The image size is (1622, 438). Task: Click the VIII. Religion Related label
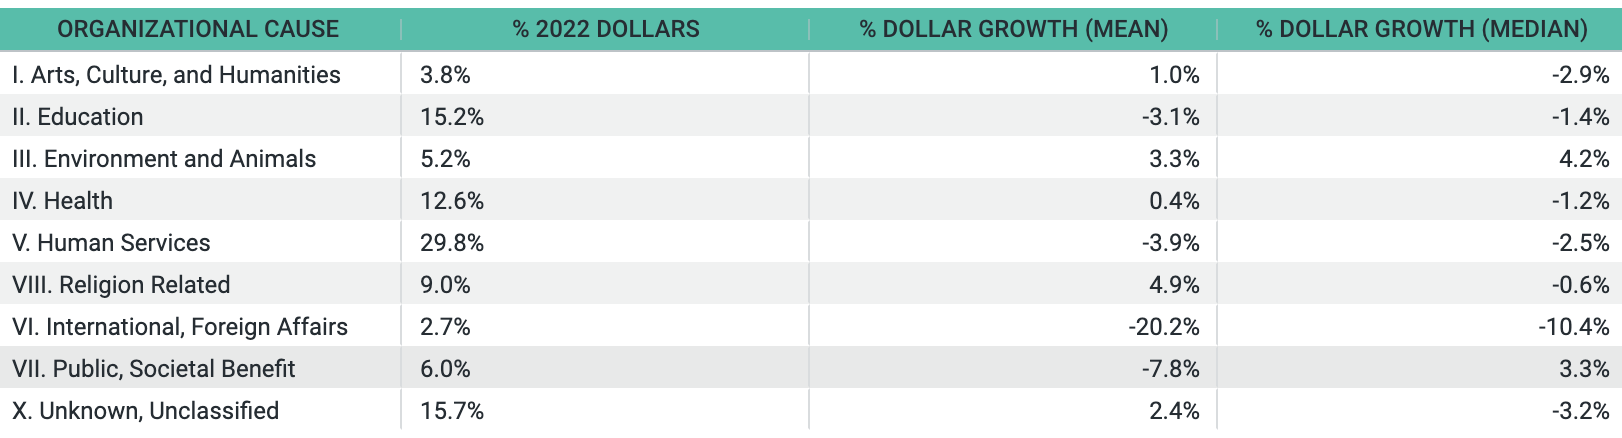(121, 285)
